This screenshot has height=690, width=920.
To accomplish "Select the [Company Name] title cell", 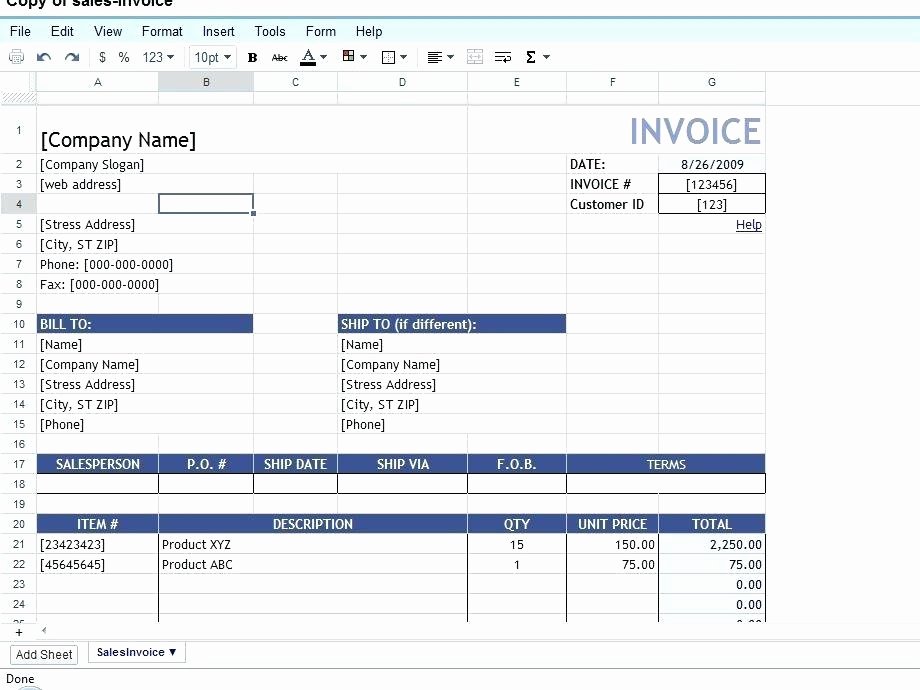I will [118, 140].
